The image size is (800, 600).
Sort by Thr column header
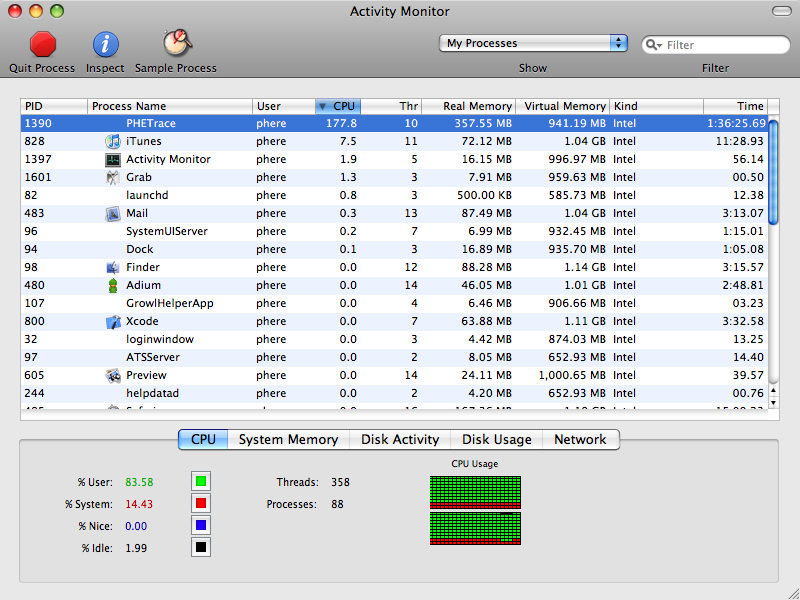tap(391, 106)
